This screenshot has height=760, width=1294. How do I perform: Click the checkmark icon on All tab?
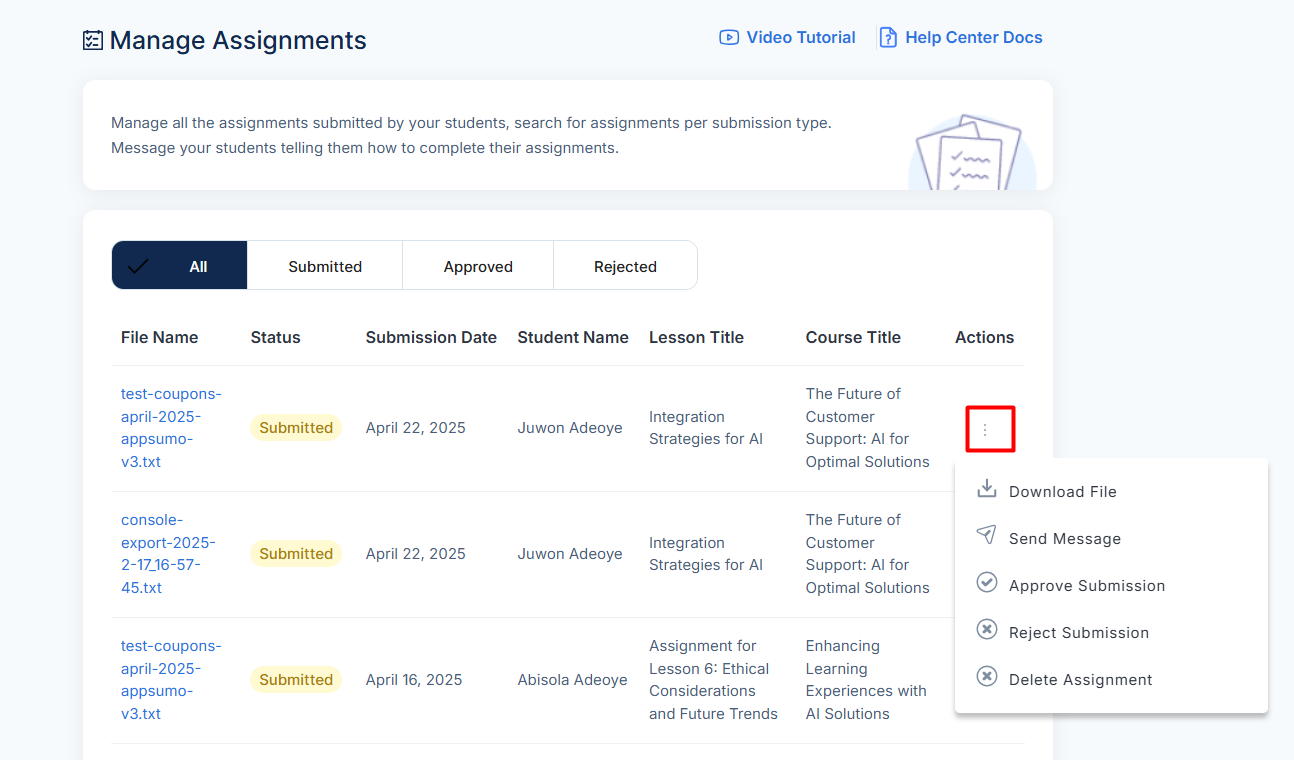coord(138,266)
